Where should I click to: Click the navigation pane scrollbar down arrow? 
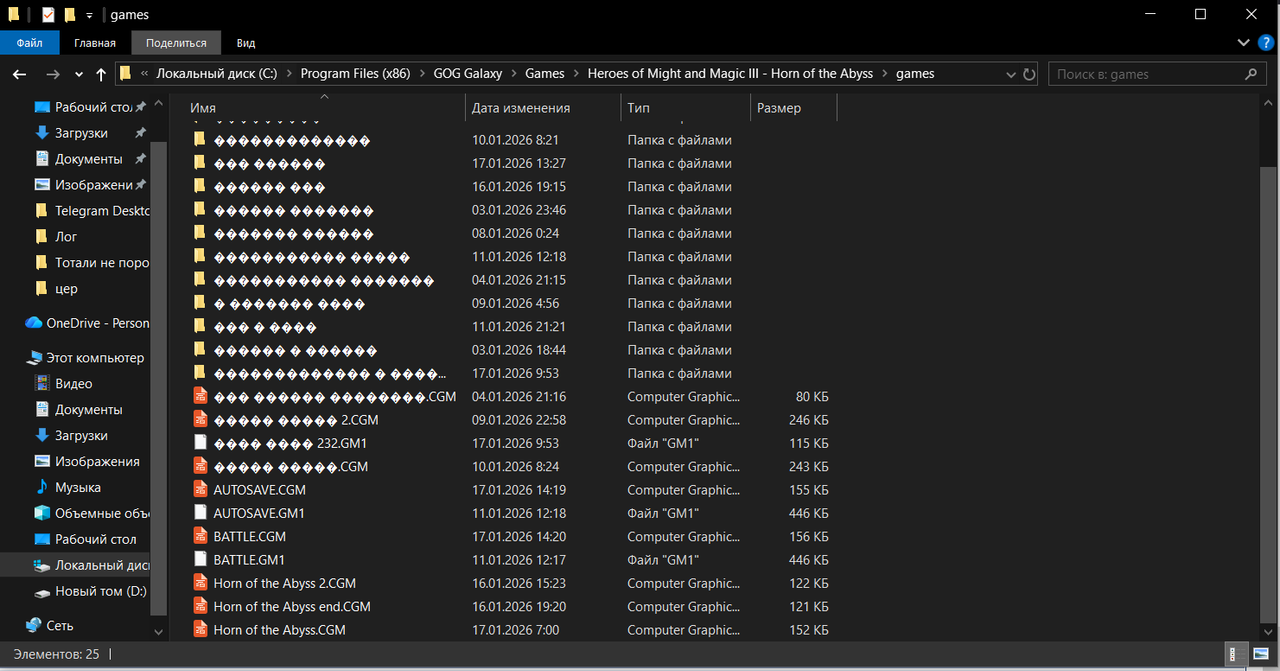(x=158, y=632)
